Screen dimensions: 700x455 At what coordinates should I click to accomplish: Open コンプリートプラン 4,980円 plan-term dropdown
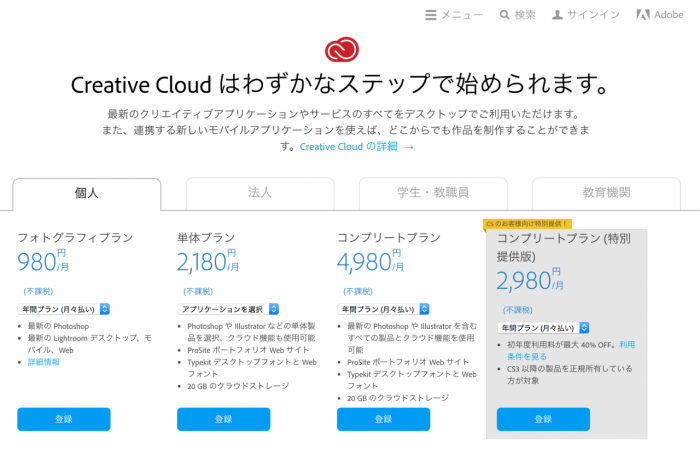383,309
